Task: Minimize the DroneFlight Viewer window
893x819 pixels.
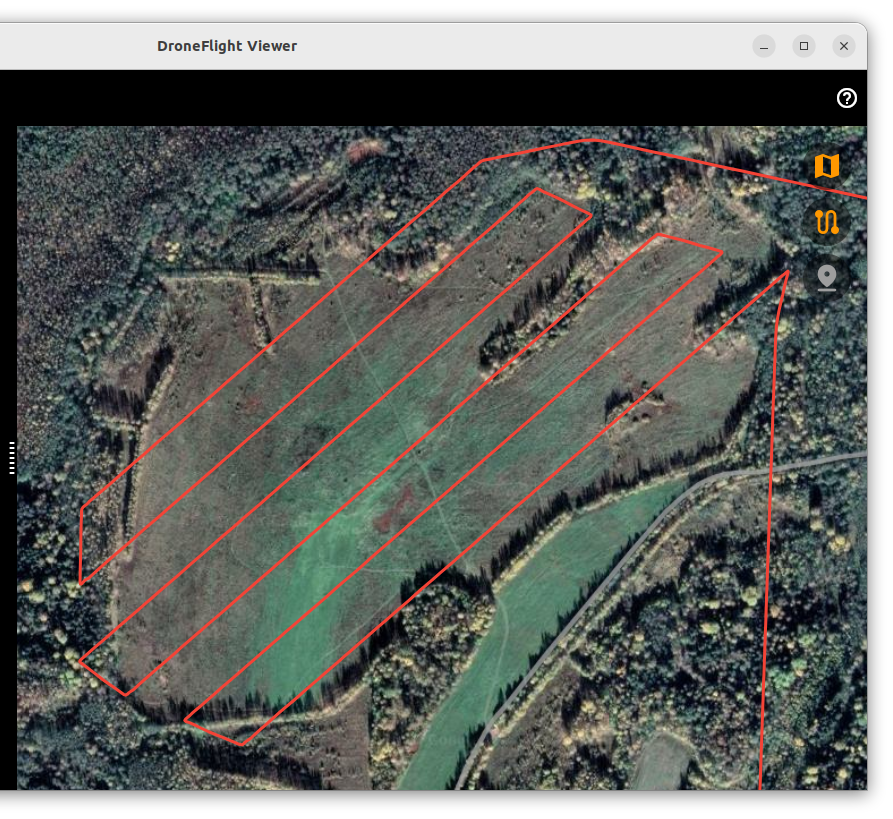Action: 764,46
